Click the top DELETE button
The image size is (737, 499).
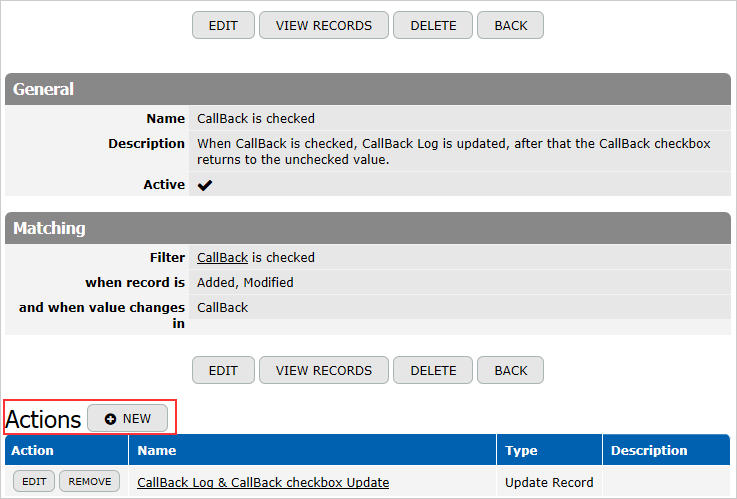433,25
